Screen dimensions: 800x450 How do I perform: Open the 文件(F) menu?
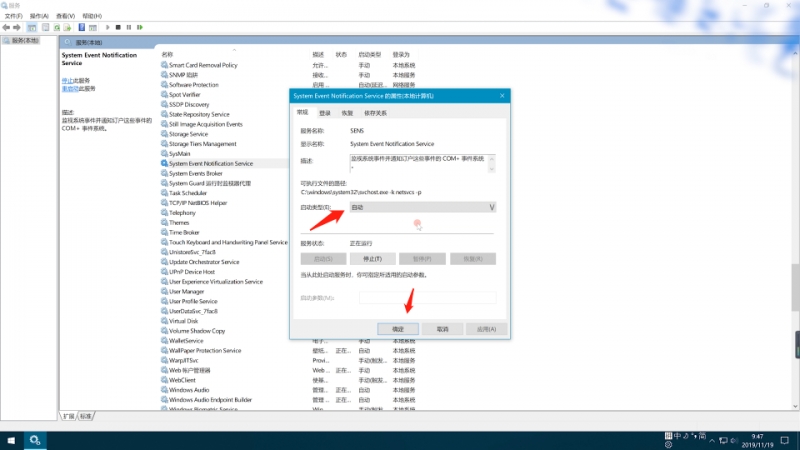[13, 16]
